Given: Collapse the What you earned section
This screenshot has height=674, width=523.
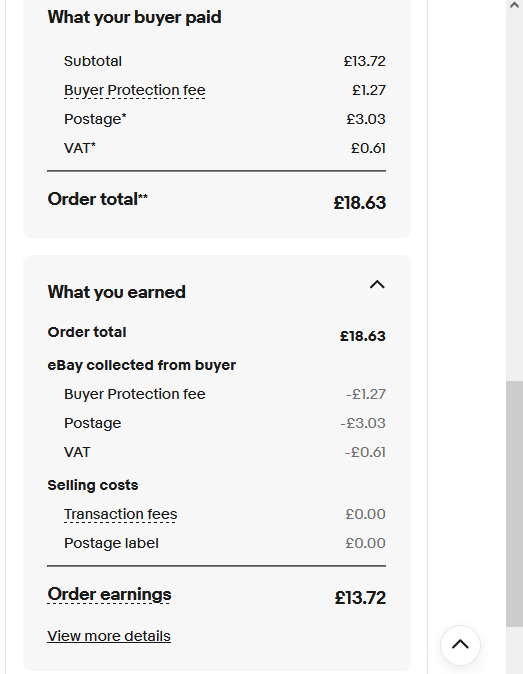Looking at the screenshot, I should [377, 285].
